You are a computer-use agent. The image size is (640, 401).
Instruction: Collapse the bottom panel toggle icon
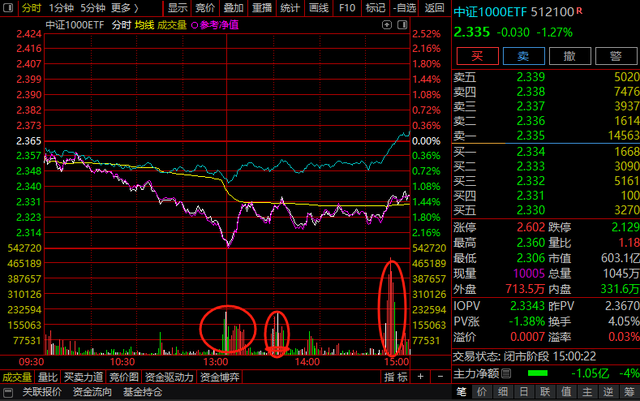[x=8, y=393]
